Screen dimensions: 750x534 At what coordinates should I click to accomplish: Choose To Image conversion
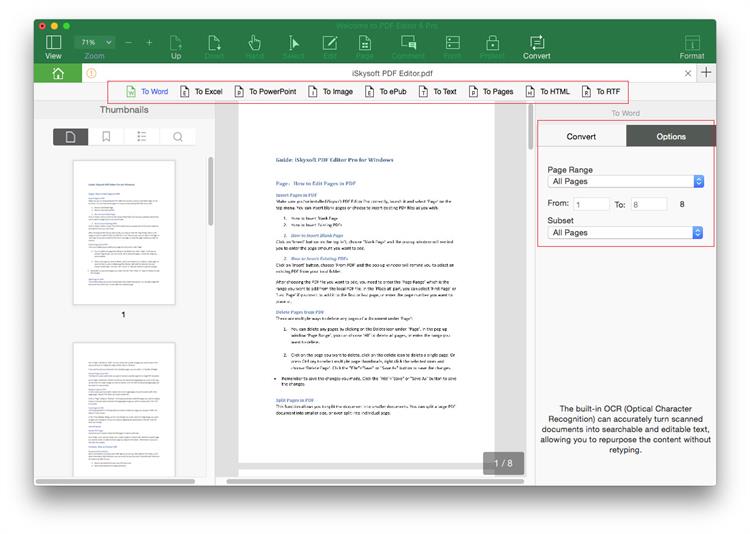pyautogui.click(x=331, y=91)
